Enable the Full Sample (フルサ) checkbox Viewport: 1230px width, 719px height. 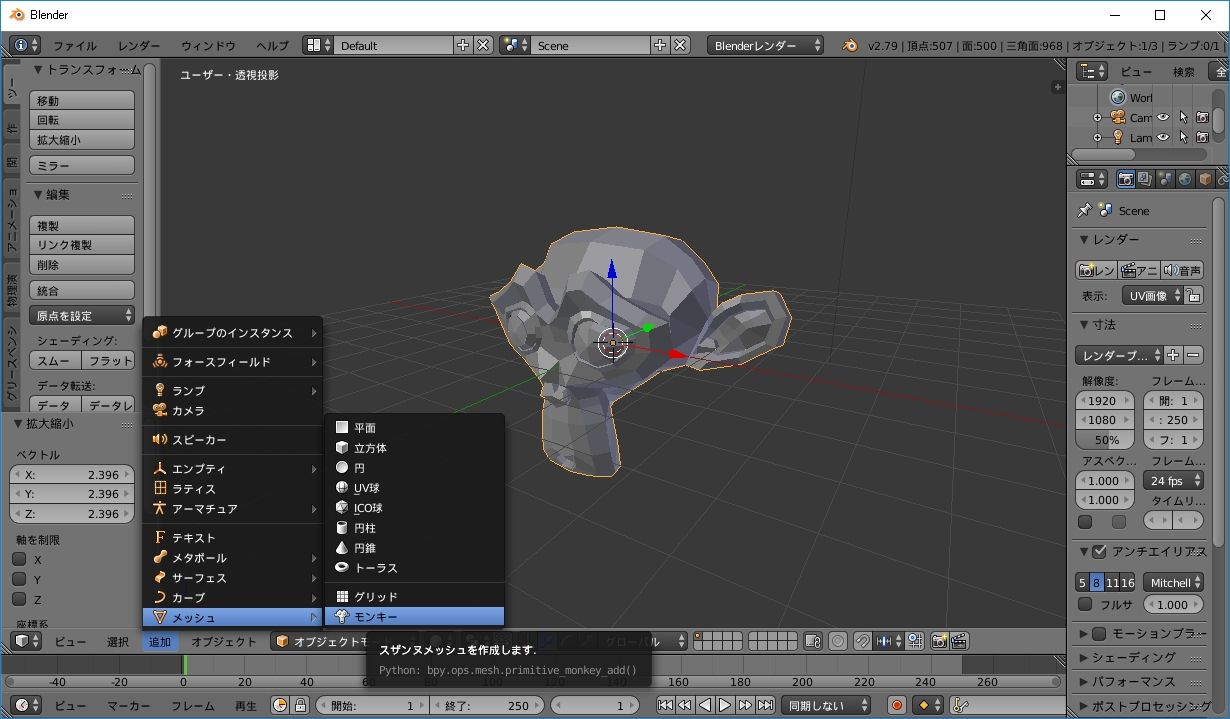pos(1085,604)
